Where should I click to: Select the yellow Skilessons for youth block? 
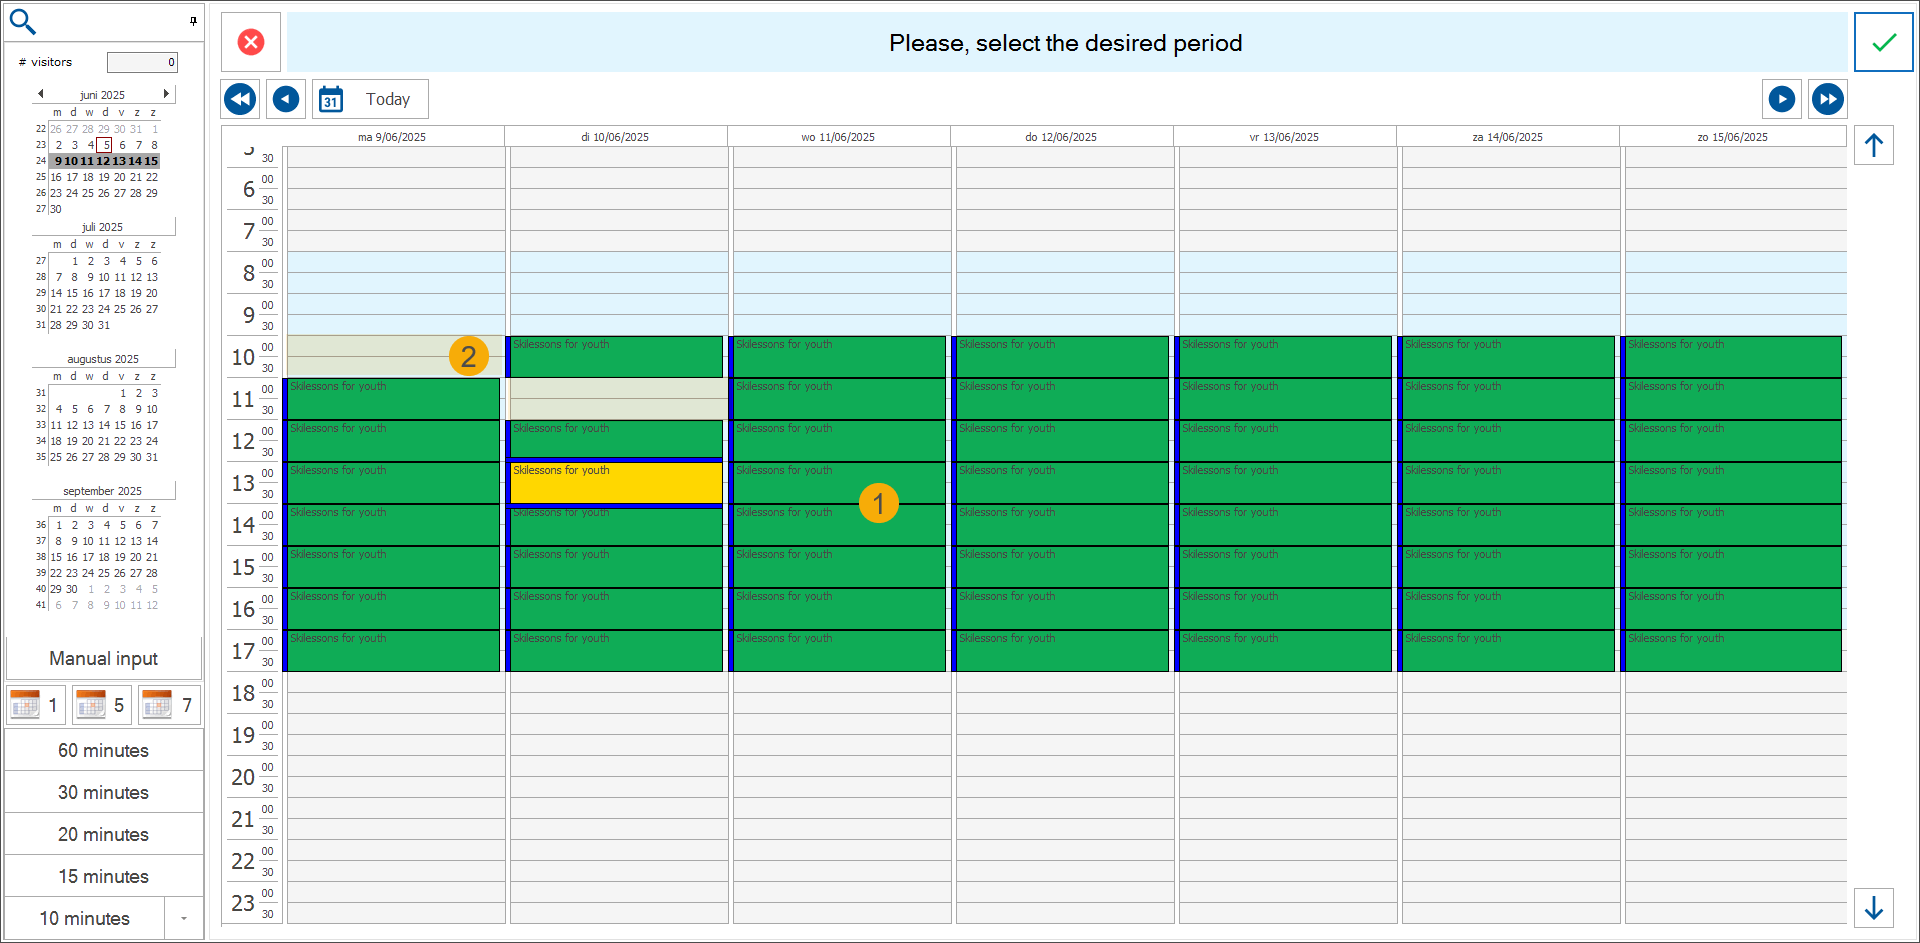coord(616,483)
